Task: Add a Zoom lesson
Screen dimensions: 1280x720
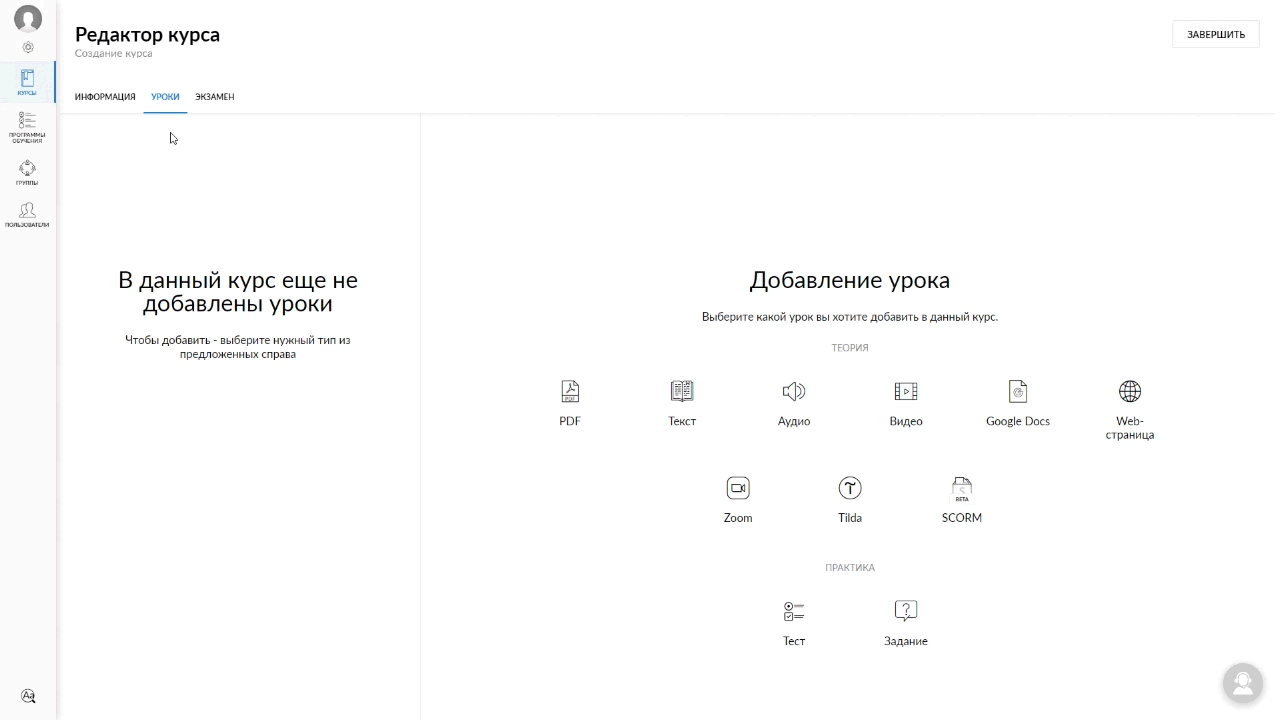Action: (x=738, y=500)
